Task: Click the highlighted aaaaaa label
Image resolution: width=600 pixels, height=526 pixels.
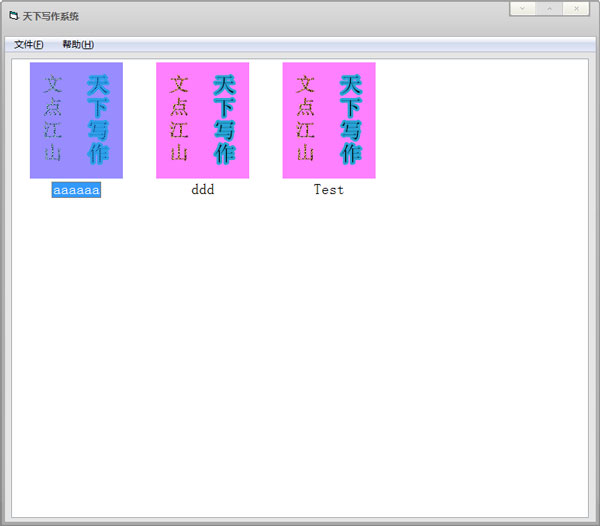Action: [76, 190]
